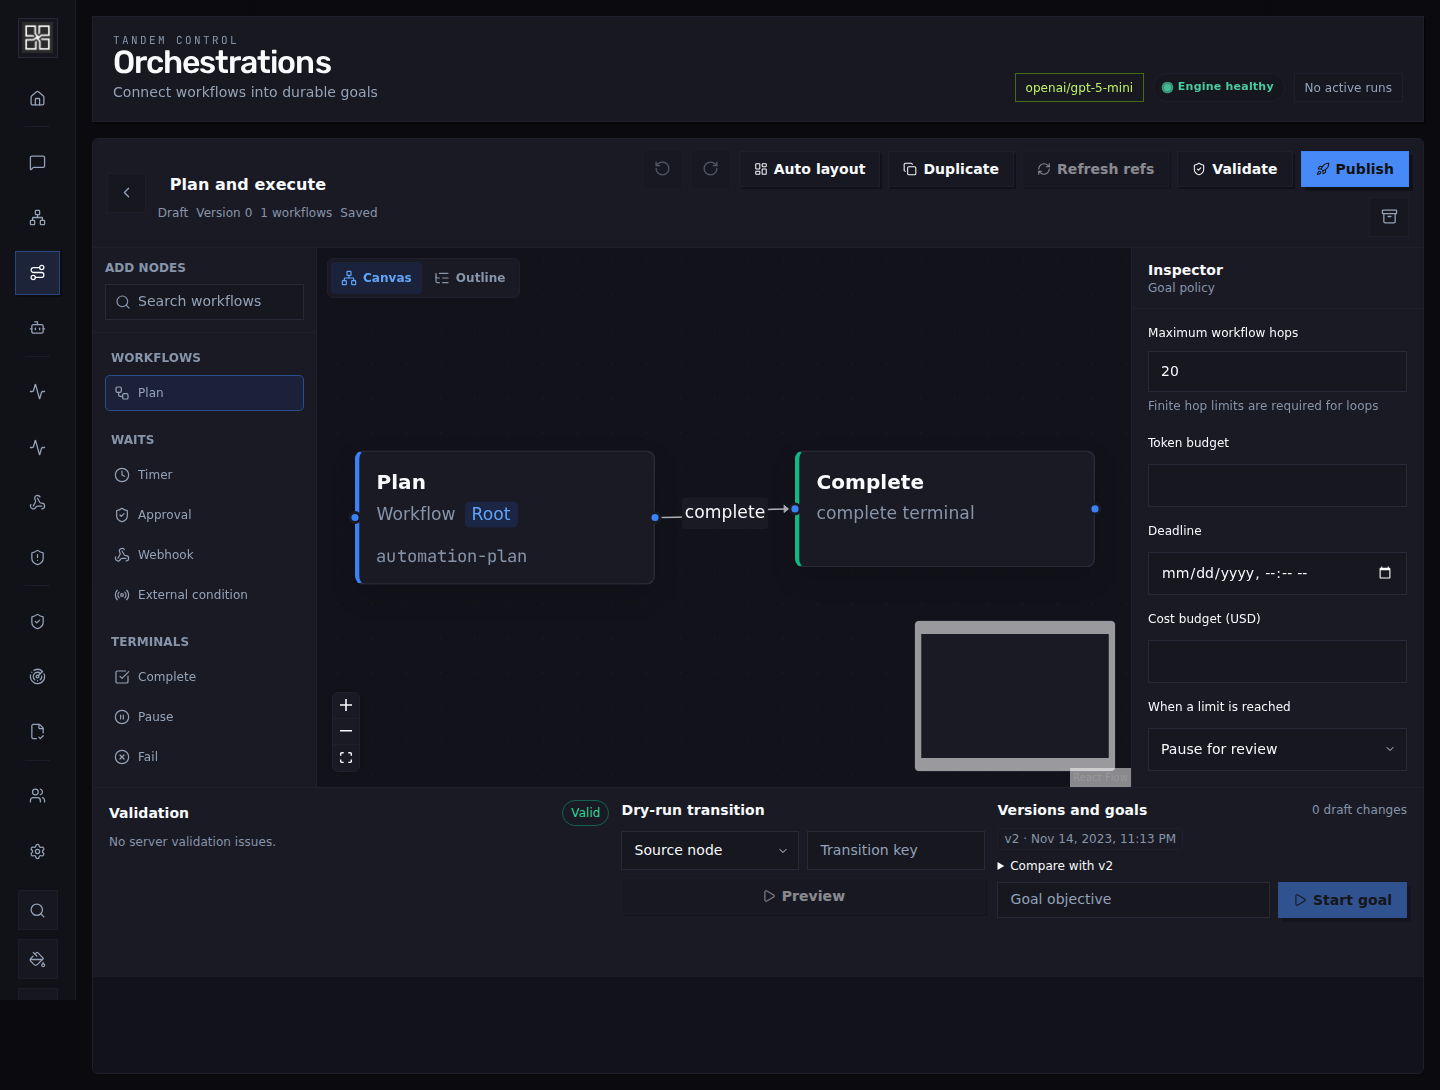
Task: Add a Pause terminal node
Action: click(204, 717)
